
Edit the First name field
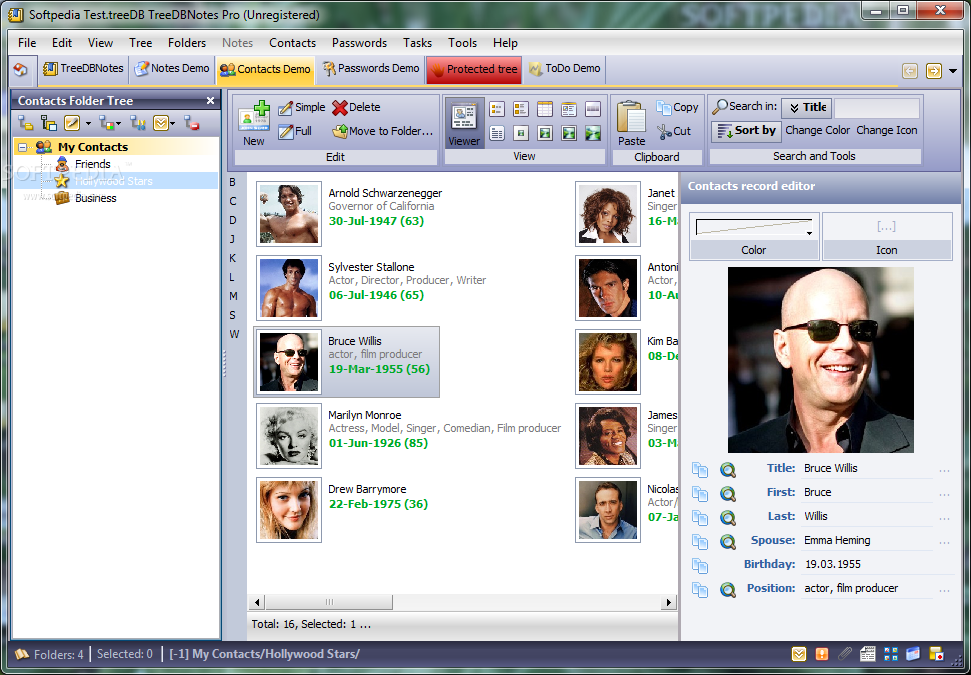coord(867,492)
